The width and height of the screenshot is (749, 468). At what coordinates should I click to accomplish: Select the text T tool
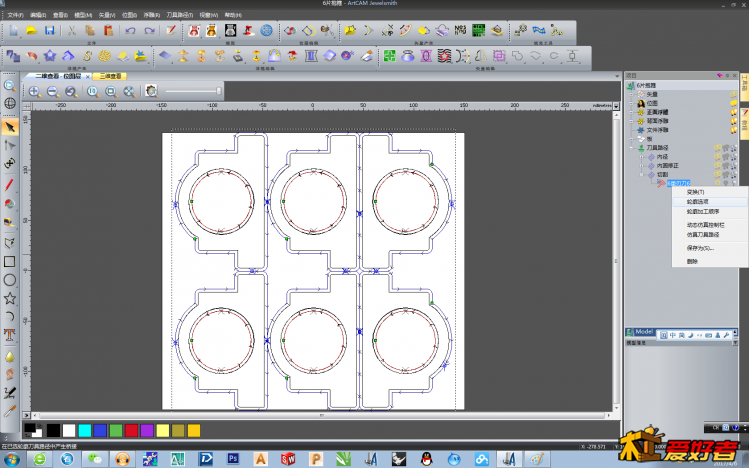coord(10,335)
